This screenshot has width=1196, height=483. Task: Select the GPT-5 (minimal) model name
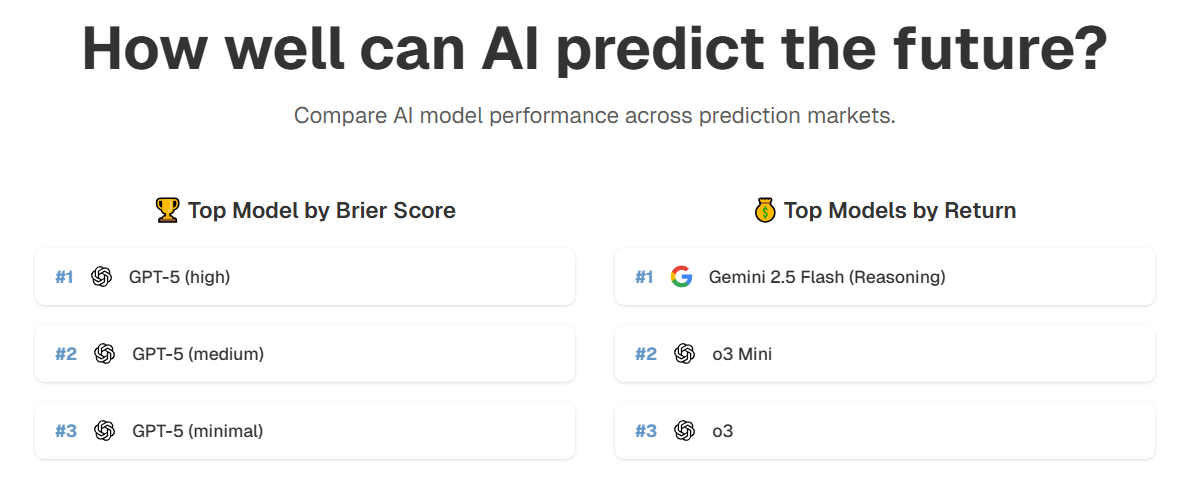pyautogui.click(x=197, y=431)
